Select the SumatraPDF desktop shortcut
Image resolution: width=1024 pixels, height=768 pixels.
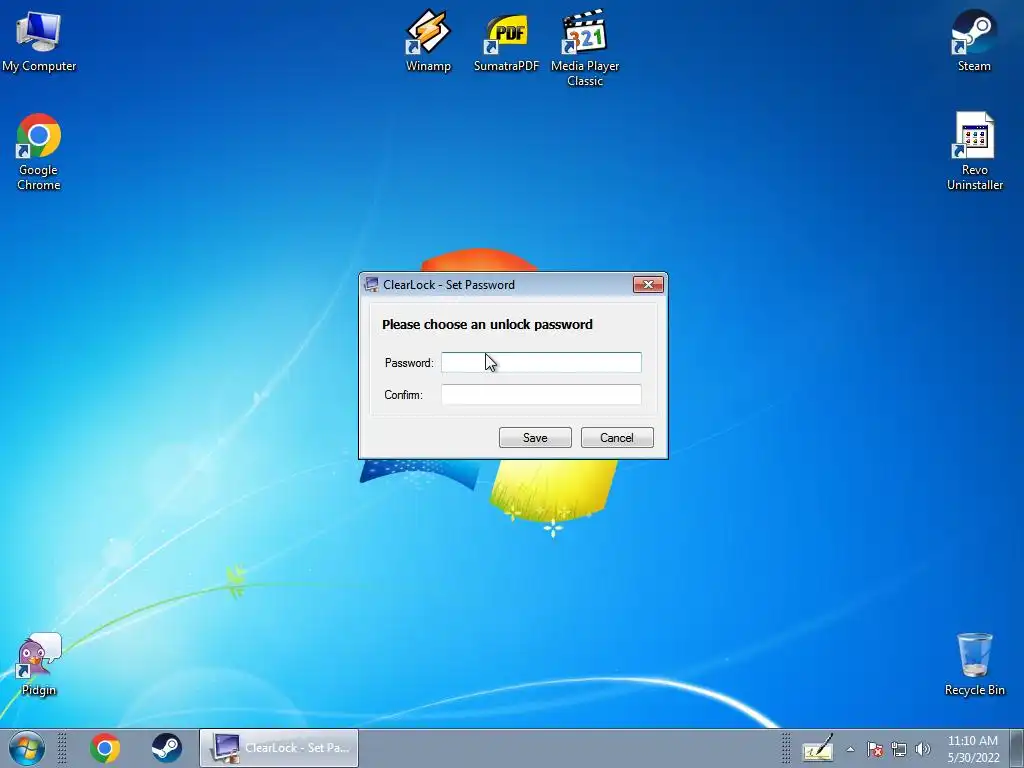pos(506,40)
